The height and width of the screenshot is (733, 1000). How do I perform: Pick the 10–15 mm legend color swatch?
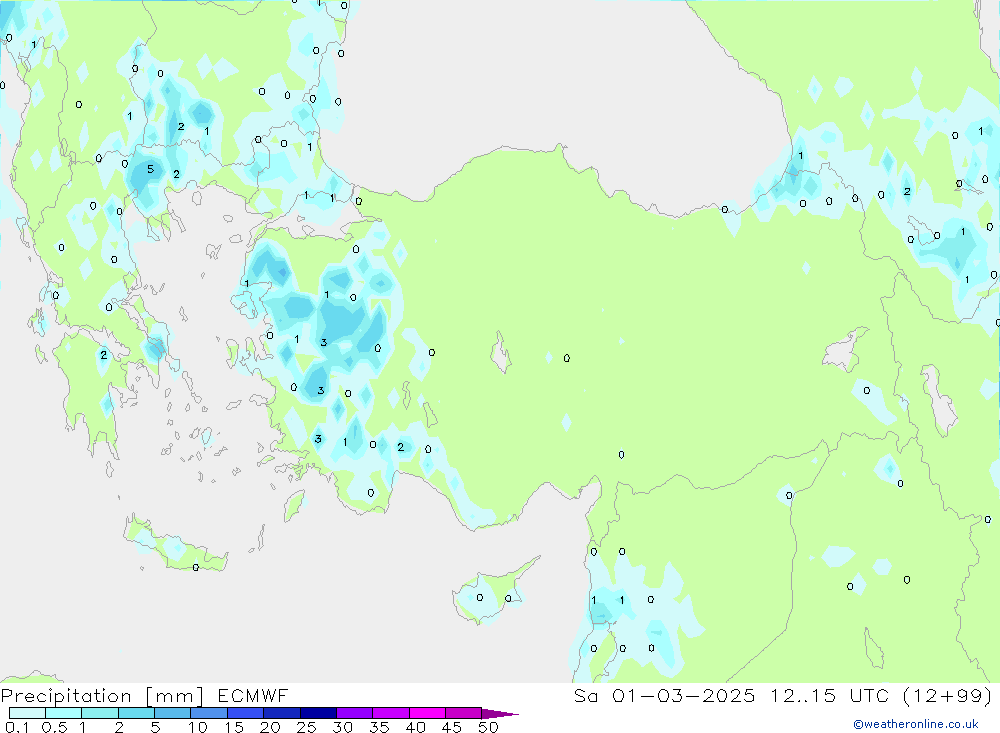coord(209,713)
